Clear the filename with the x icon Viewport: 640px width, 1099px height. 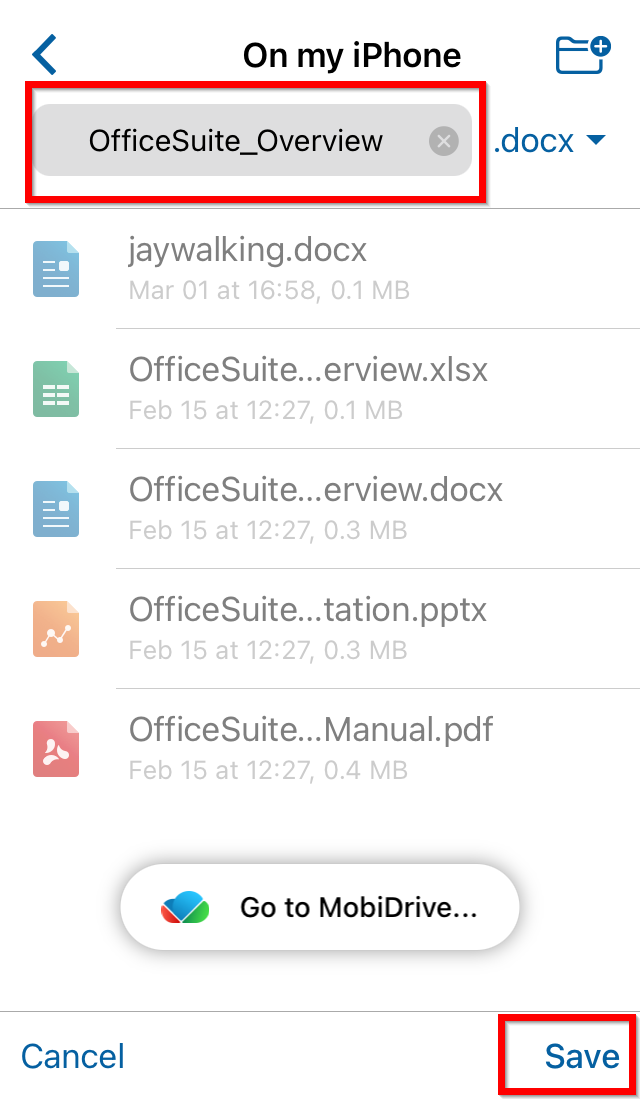pyautogui.click(x=443, y=142)
